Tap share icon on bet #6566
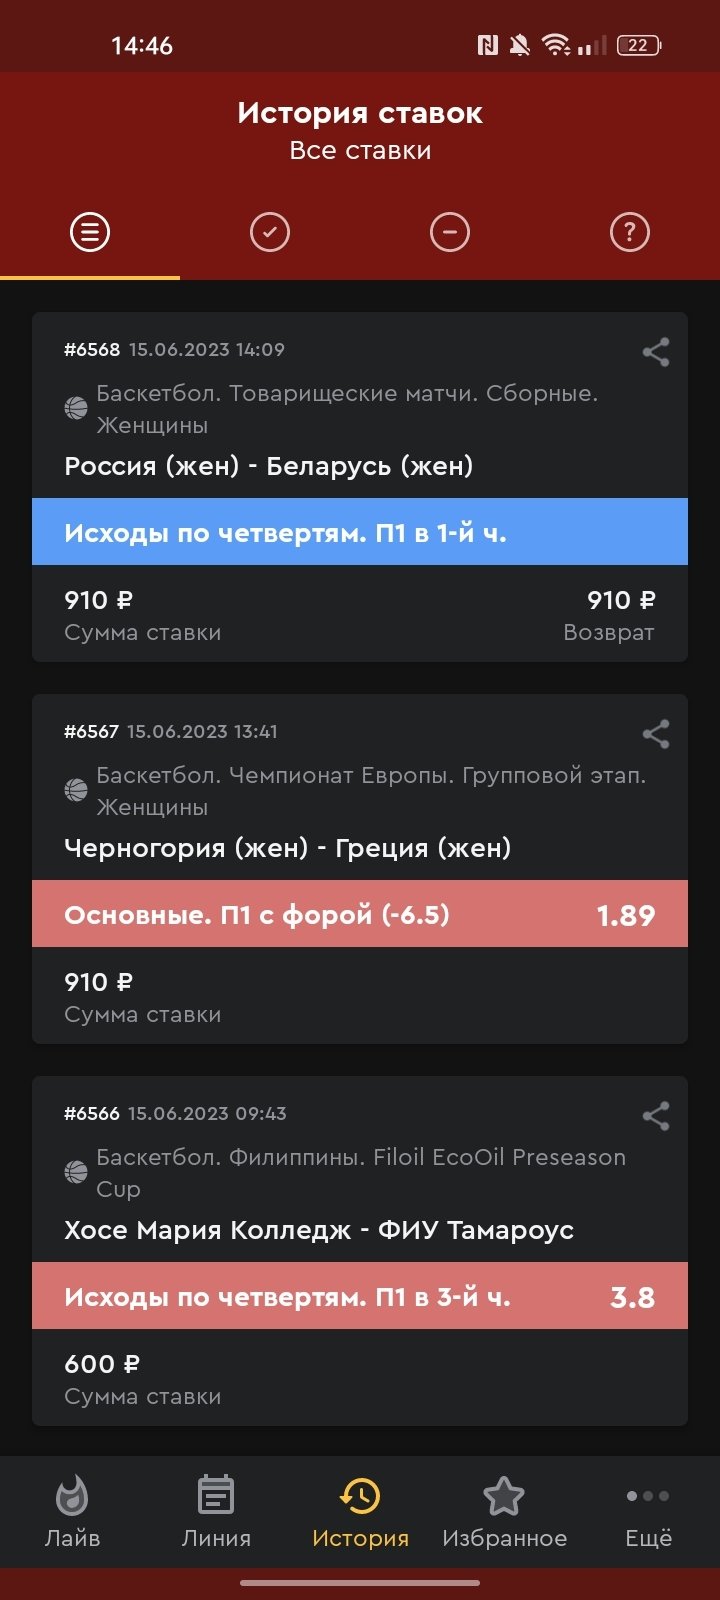 pyautogui.click(x=655, y=1116)
